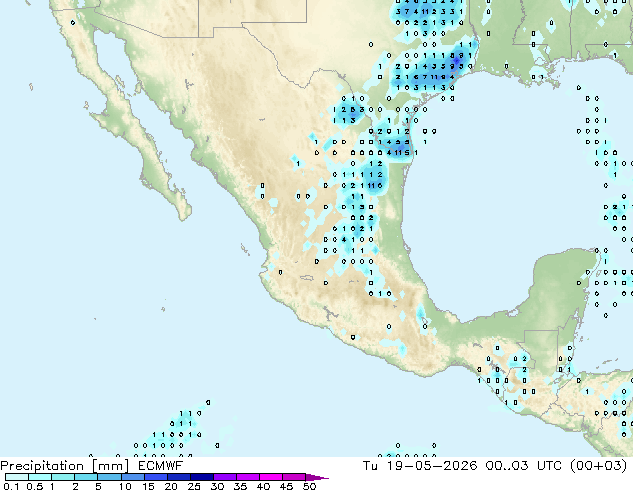
Task: Click the date text '19-05-2026'
Action: pos(432,466)
